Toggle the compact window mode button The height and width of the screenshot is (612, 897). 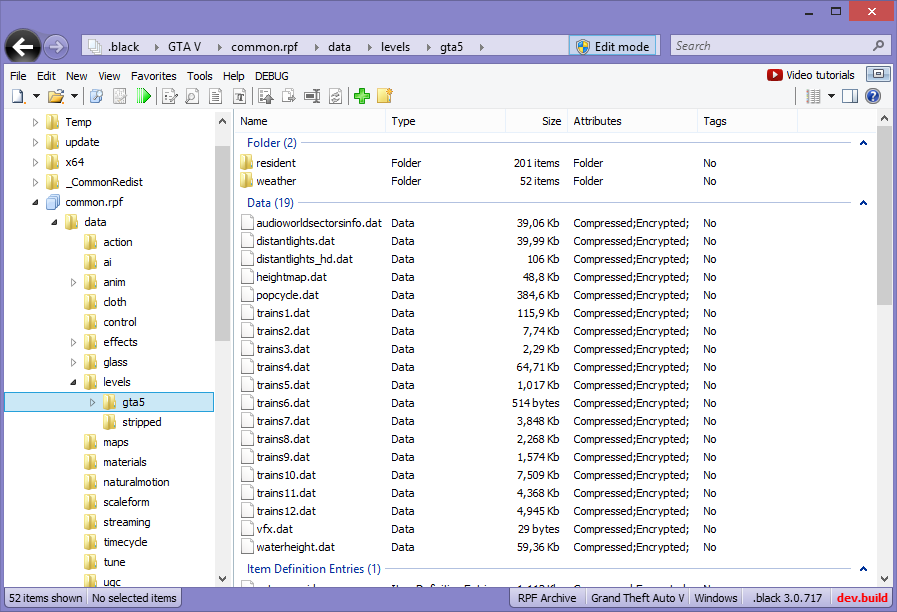point(878,74)
